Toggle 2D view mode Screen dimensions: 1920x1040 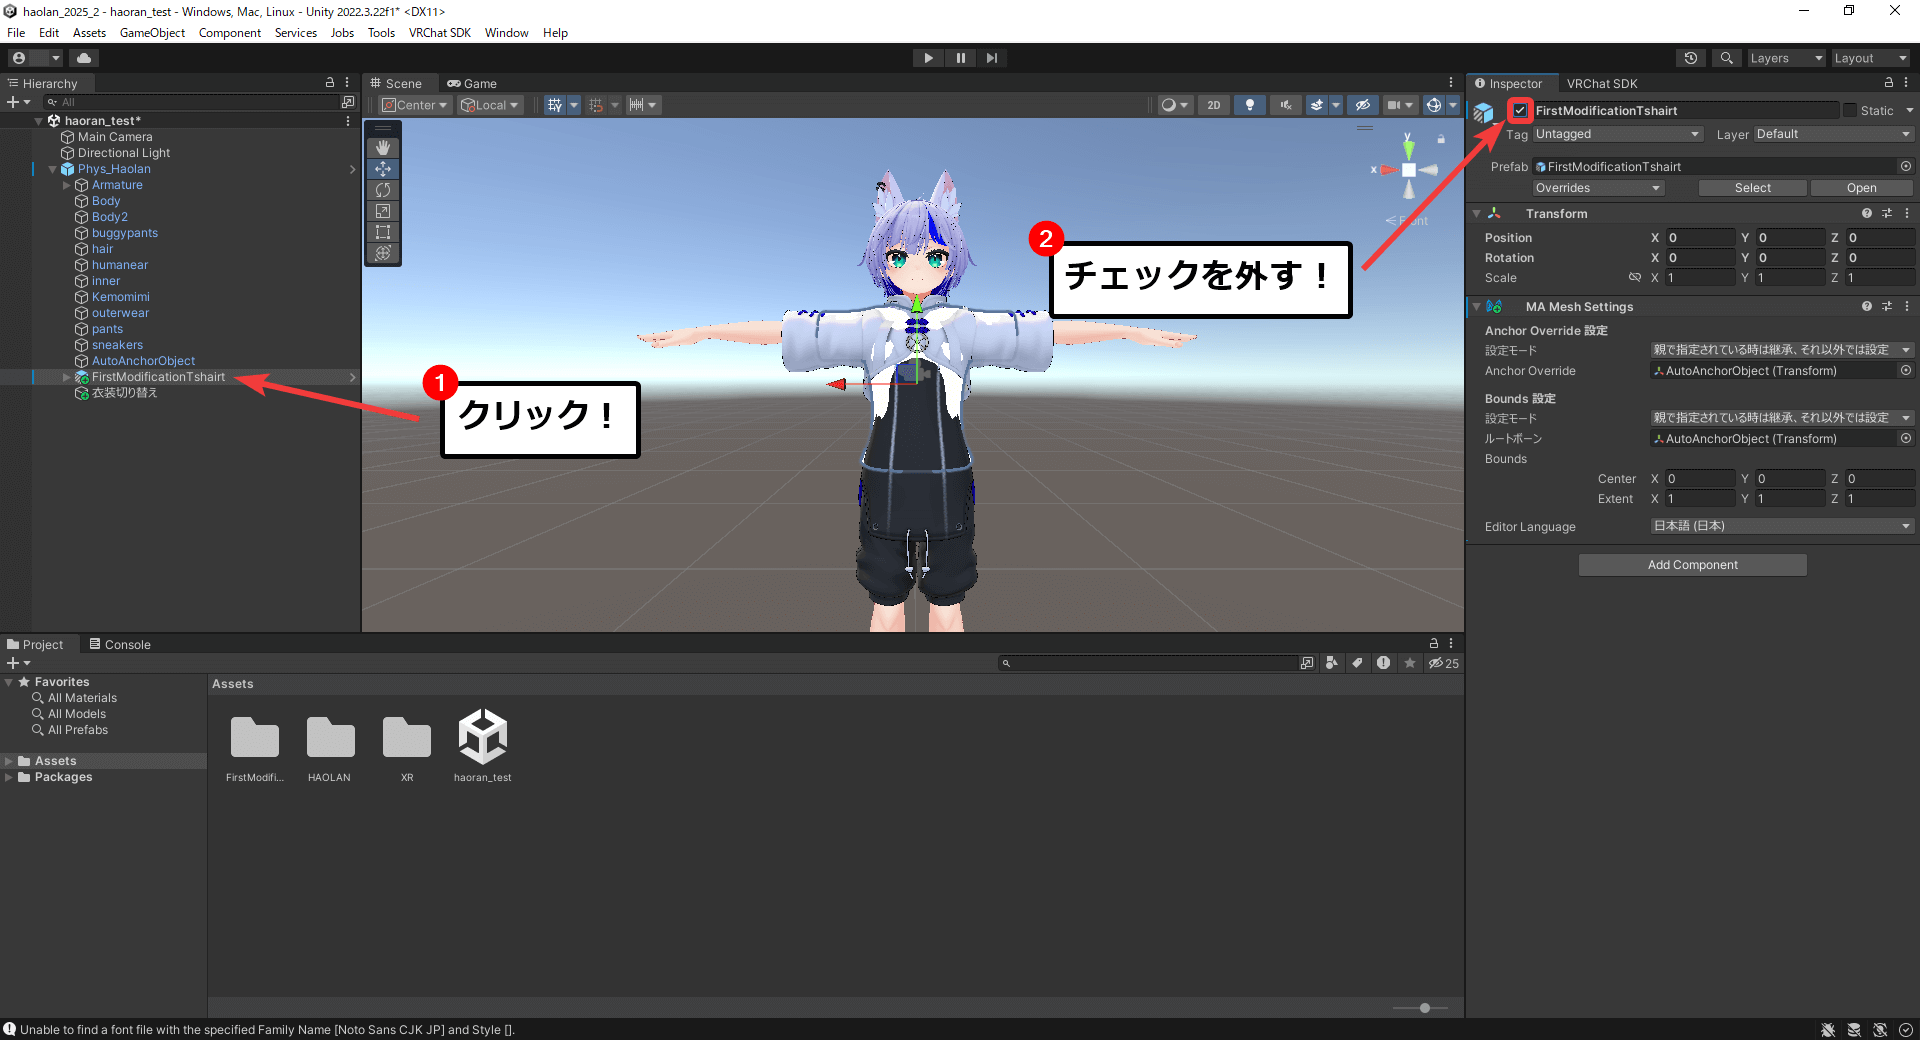(1213, 105)
